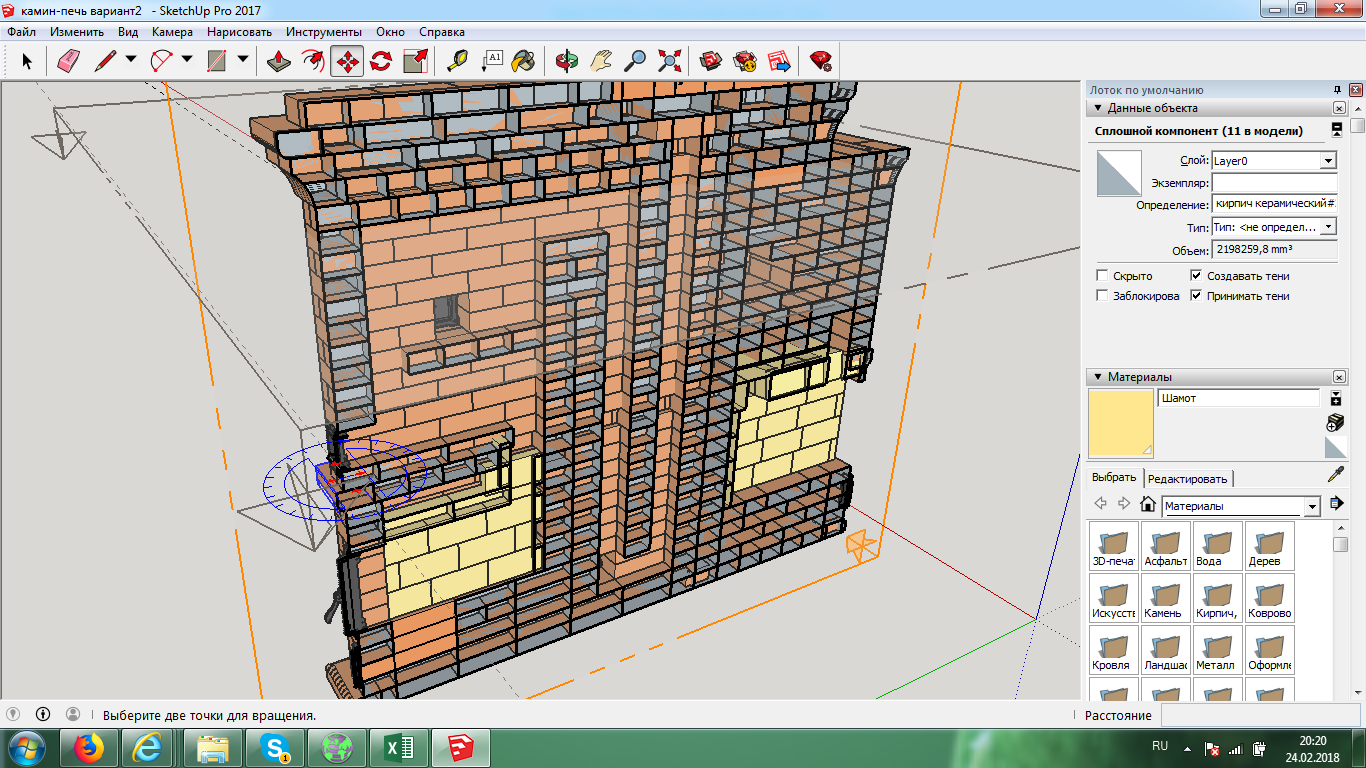The width and height of the screenshot is (1366, 768).
Task: Collapse the Данные объекта panel
Action: [x=1097, y=108]
